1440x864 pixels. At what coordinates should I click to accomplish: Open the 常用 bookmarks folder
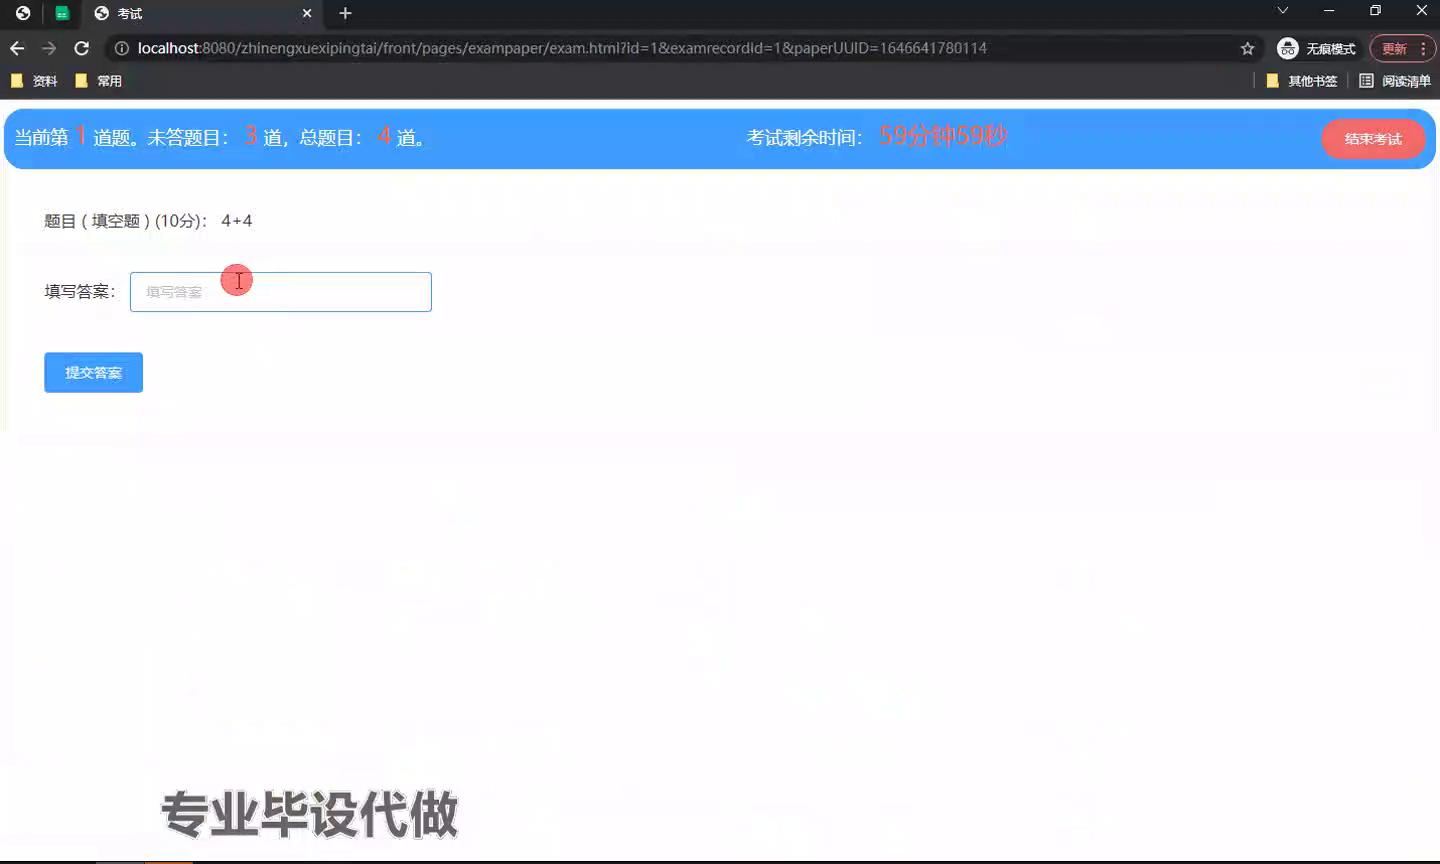98,81
